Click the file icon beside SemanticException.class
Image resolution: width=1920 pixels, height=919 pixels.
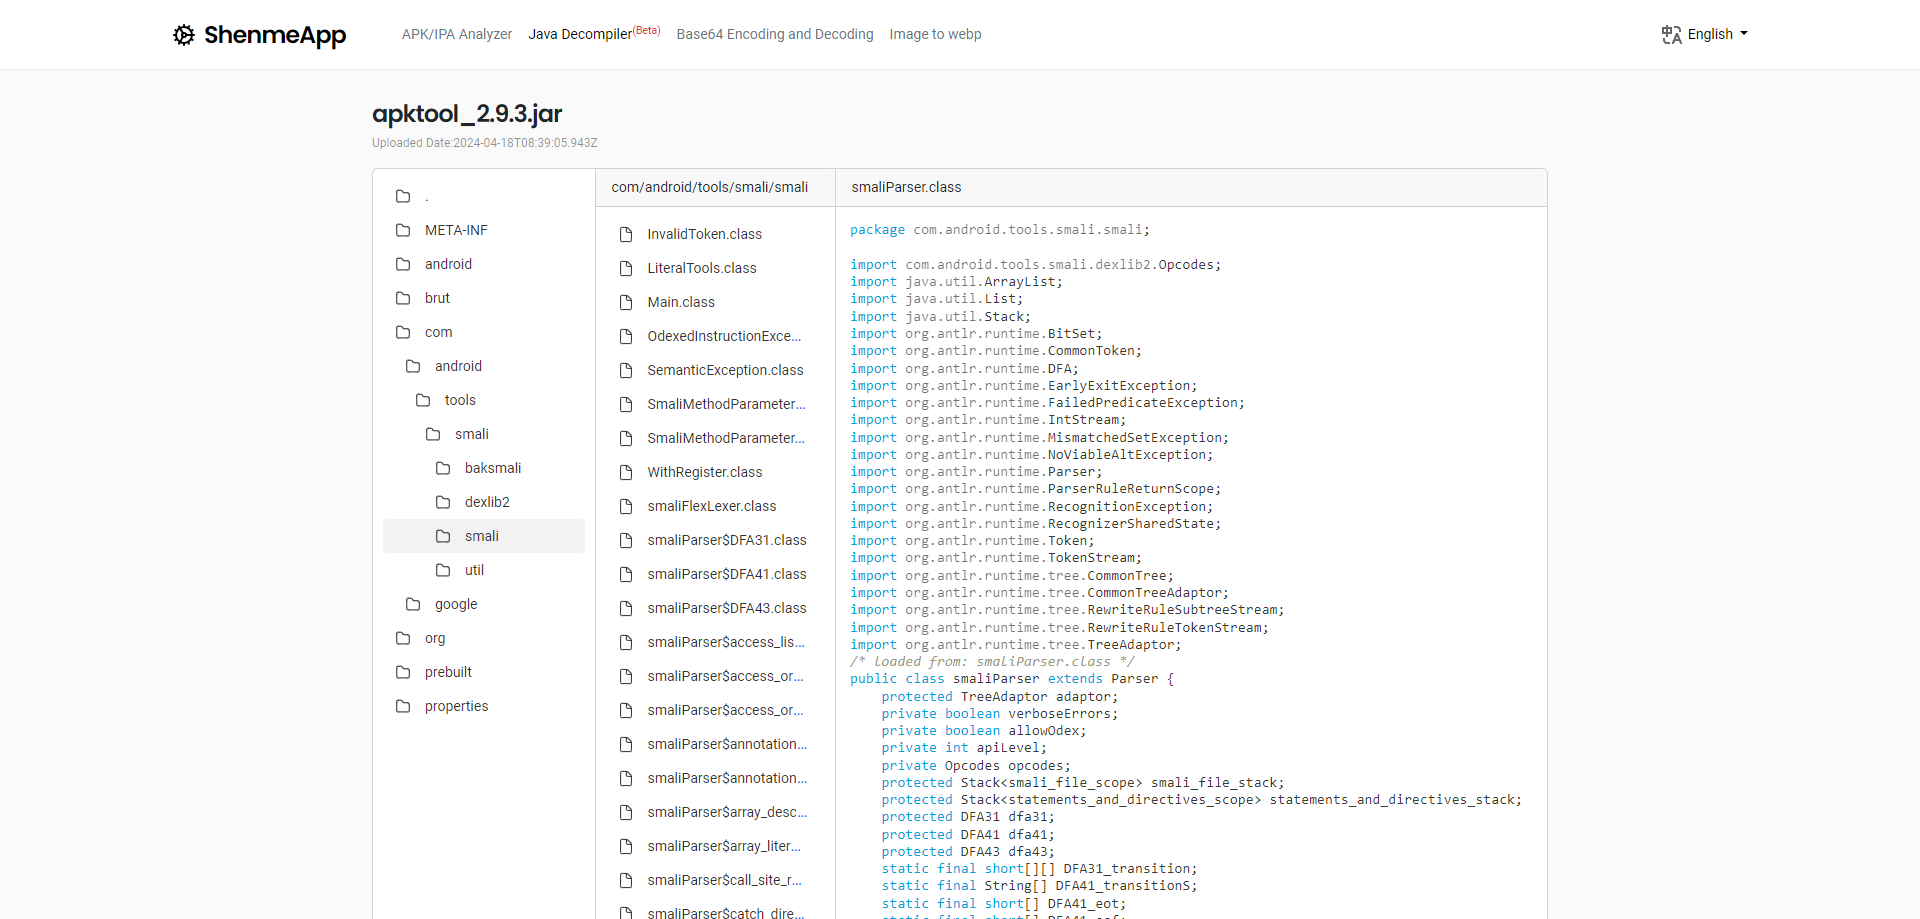pos(626,370)
